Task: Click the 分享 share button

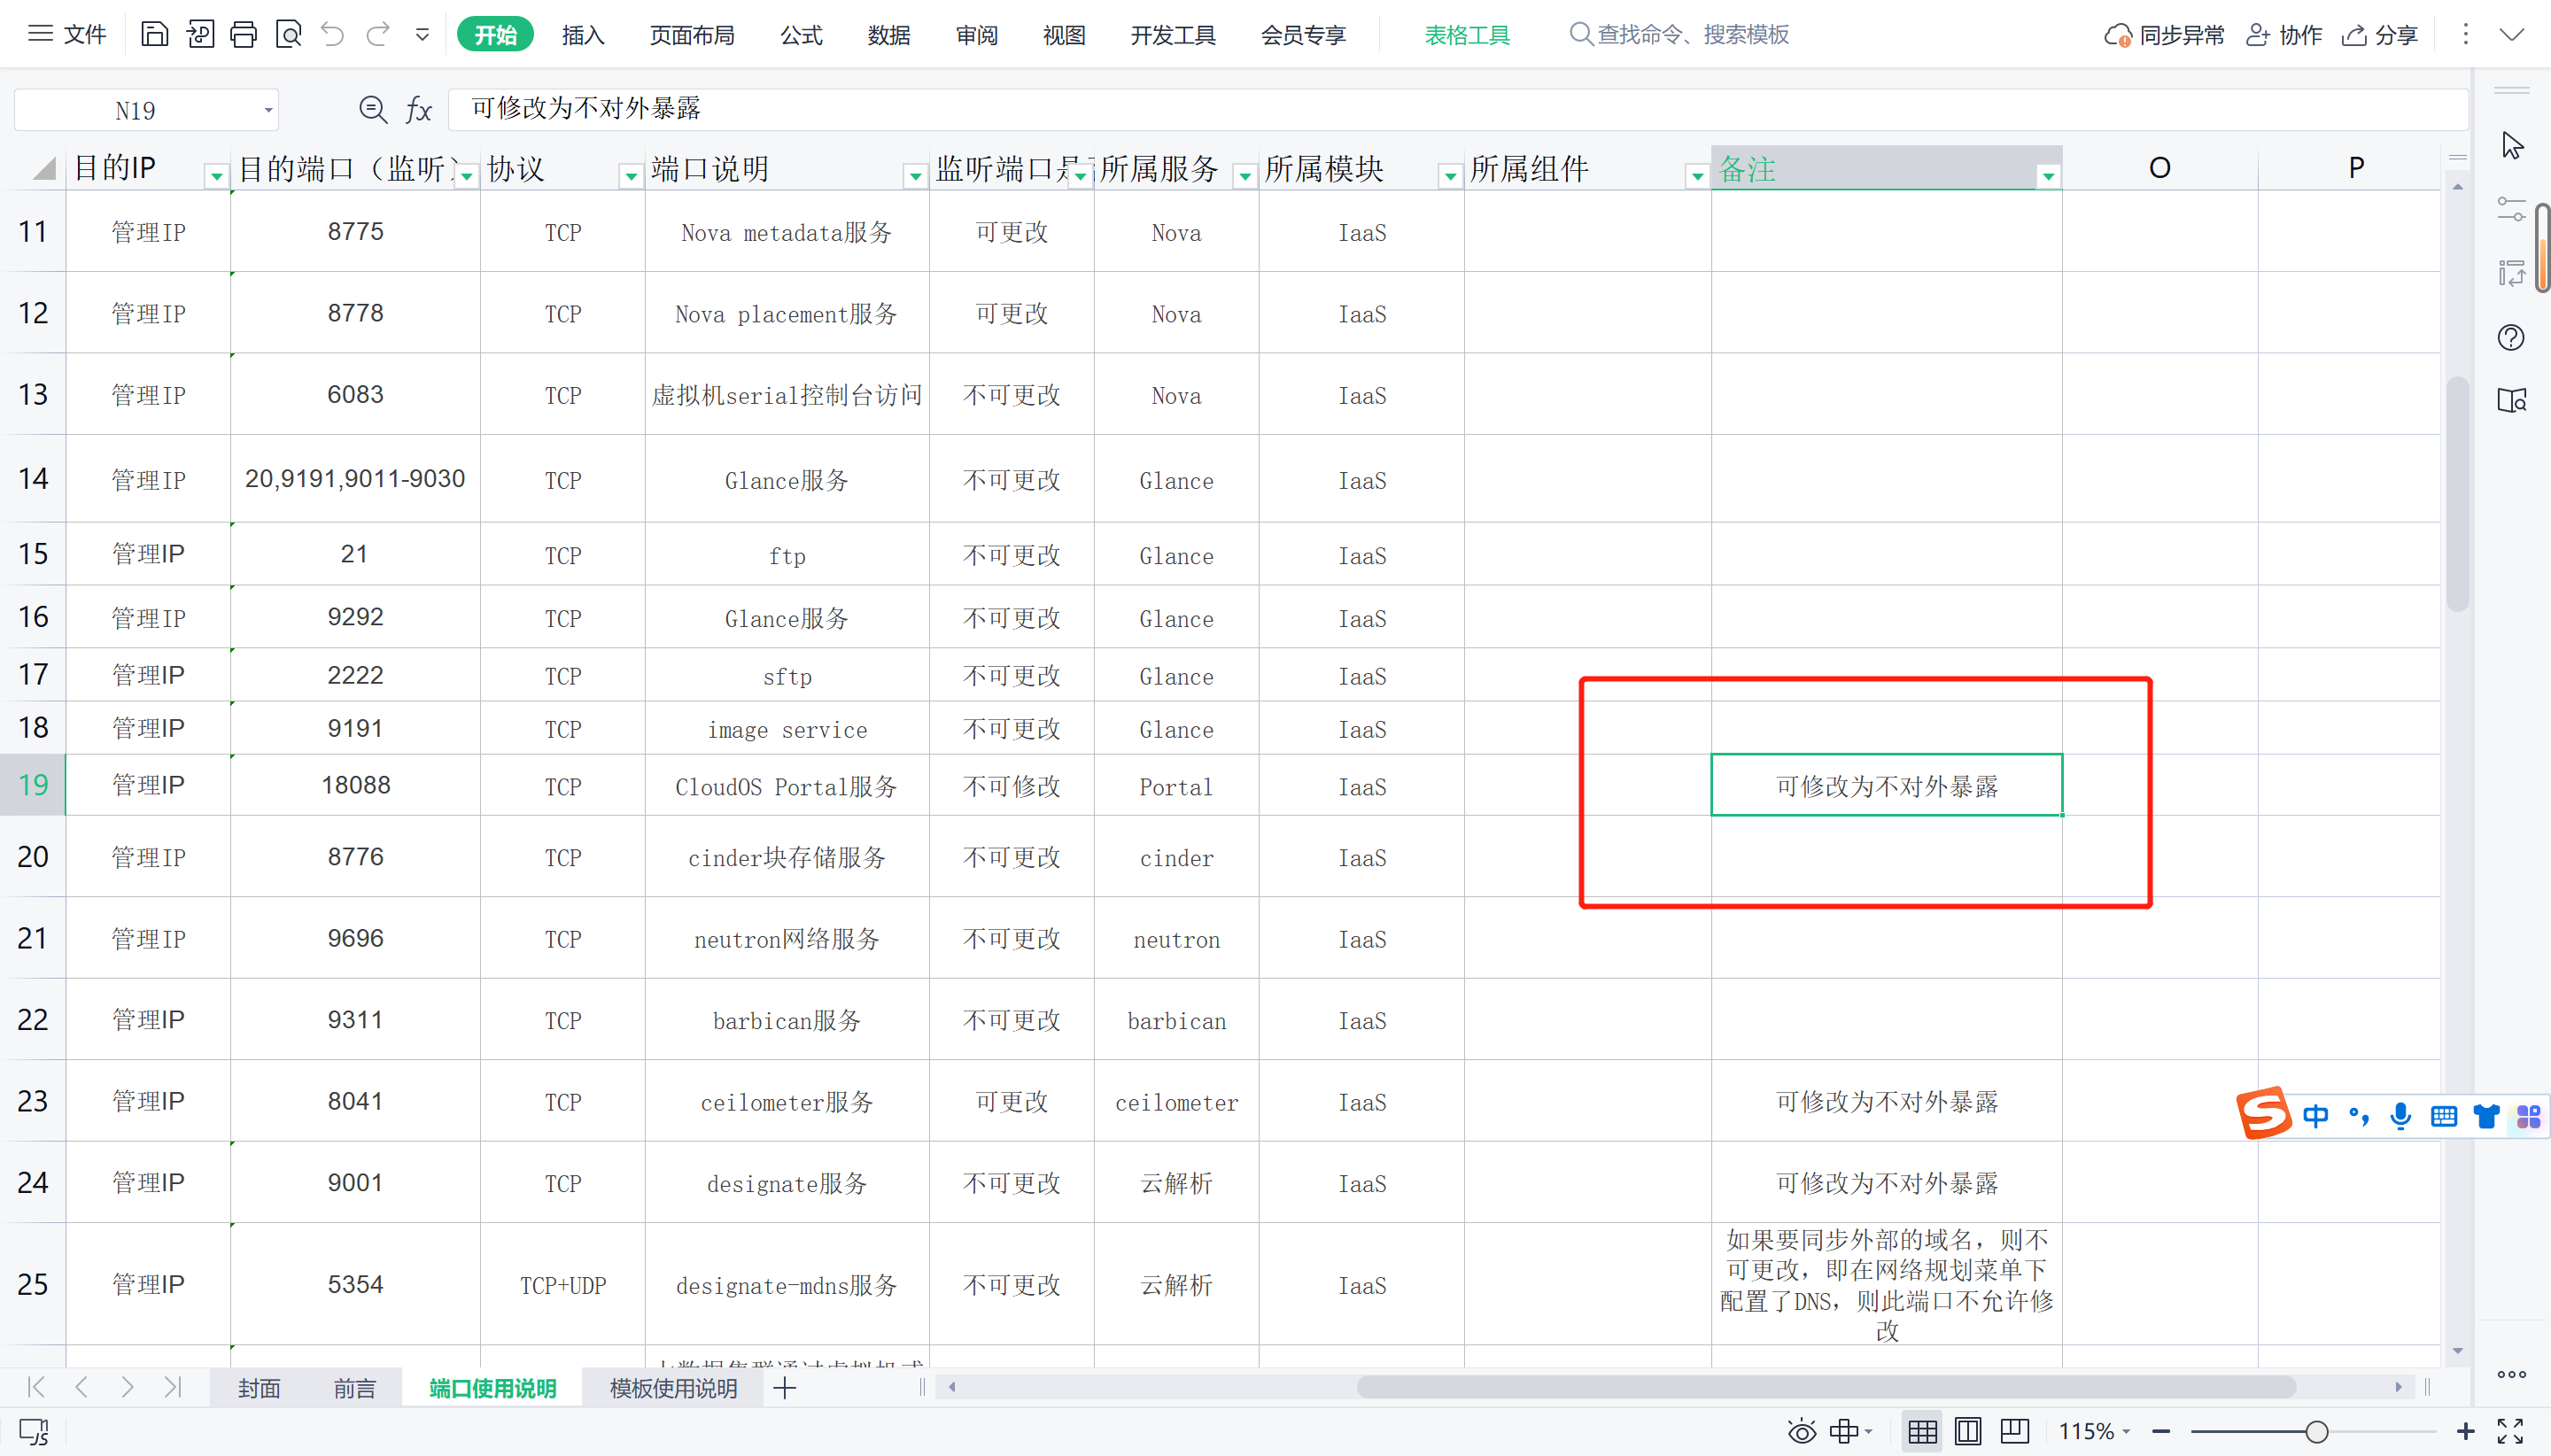Action: (2380, 35)
